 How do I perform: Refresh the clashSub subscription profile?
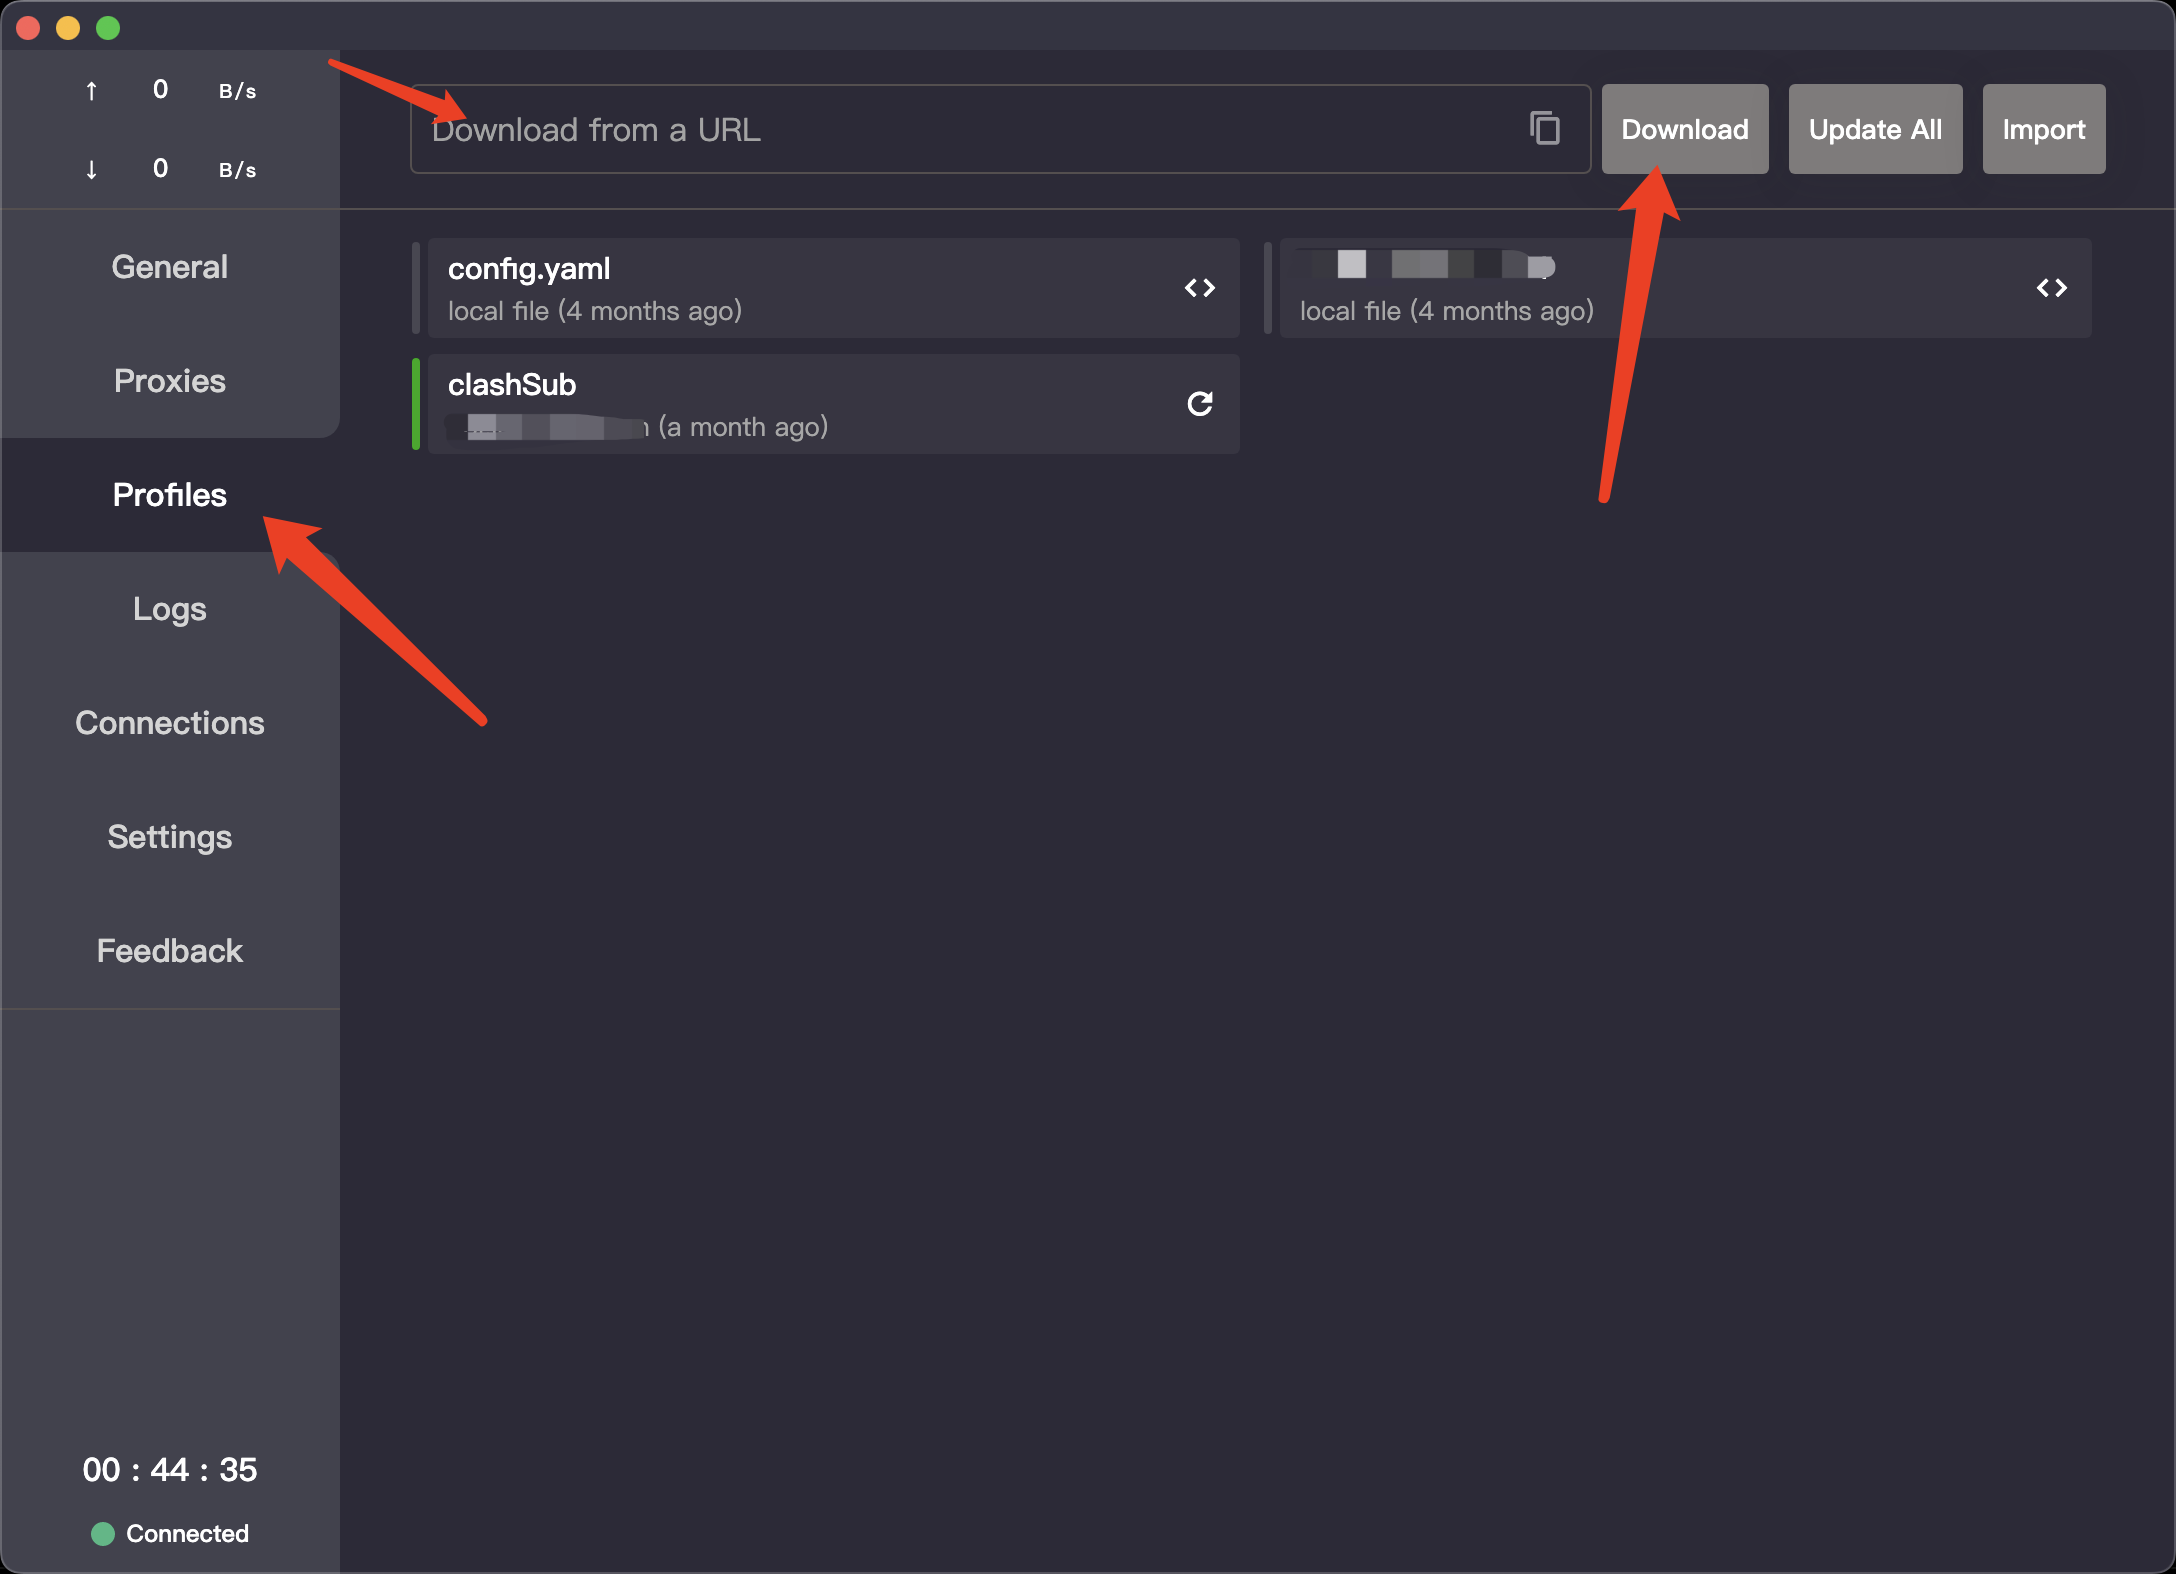1200,403
